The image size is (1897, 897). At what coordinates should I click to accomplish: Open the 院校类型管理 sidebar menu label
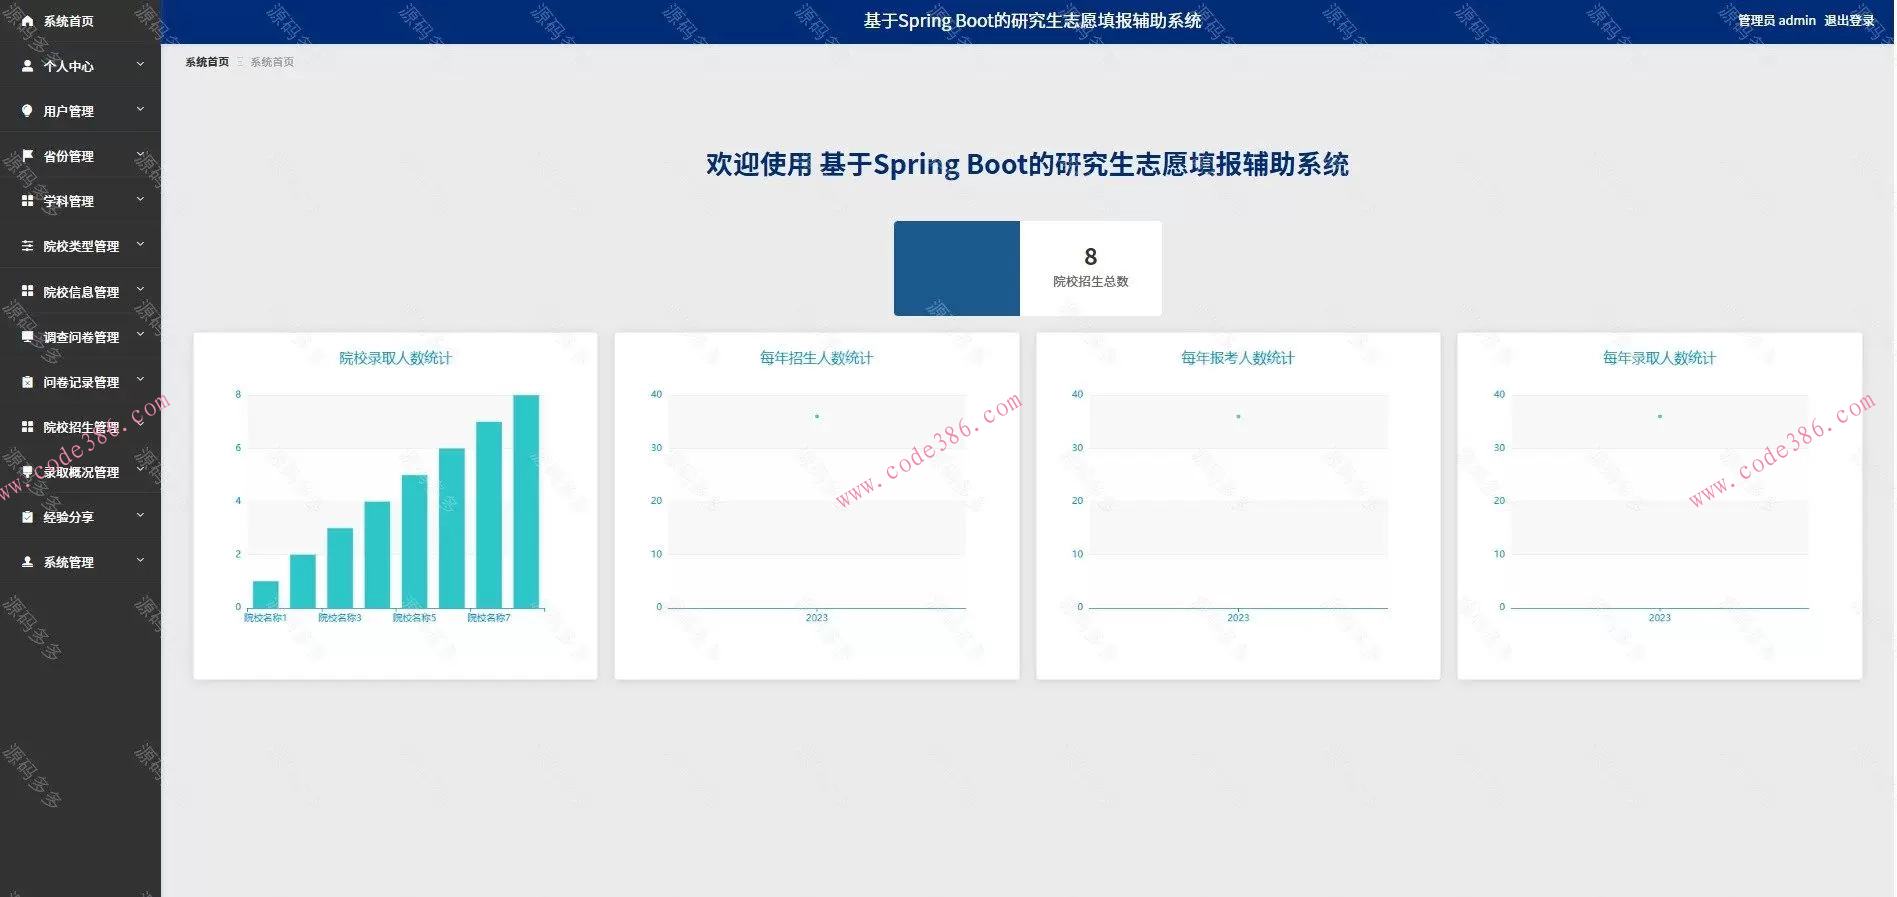[81, 246]
